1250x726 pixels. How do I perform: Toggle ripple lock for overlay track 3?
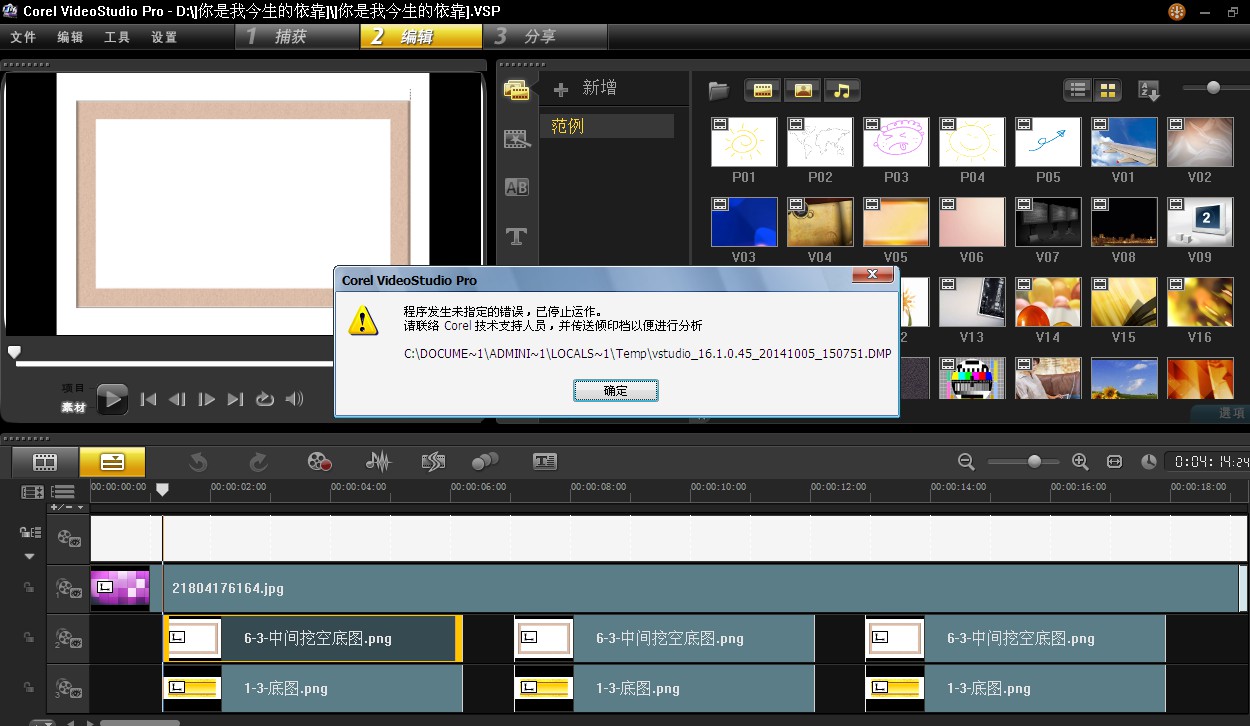(29, 687)
